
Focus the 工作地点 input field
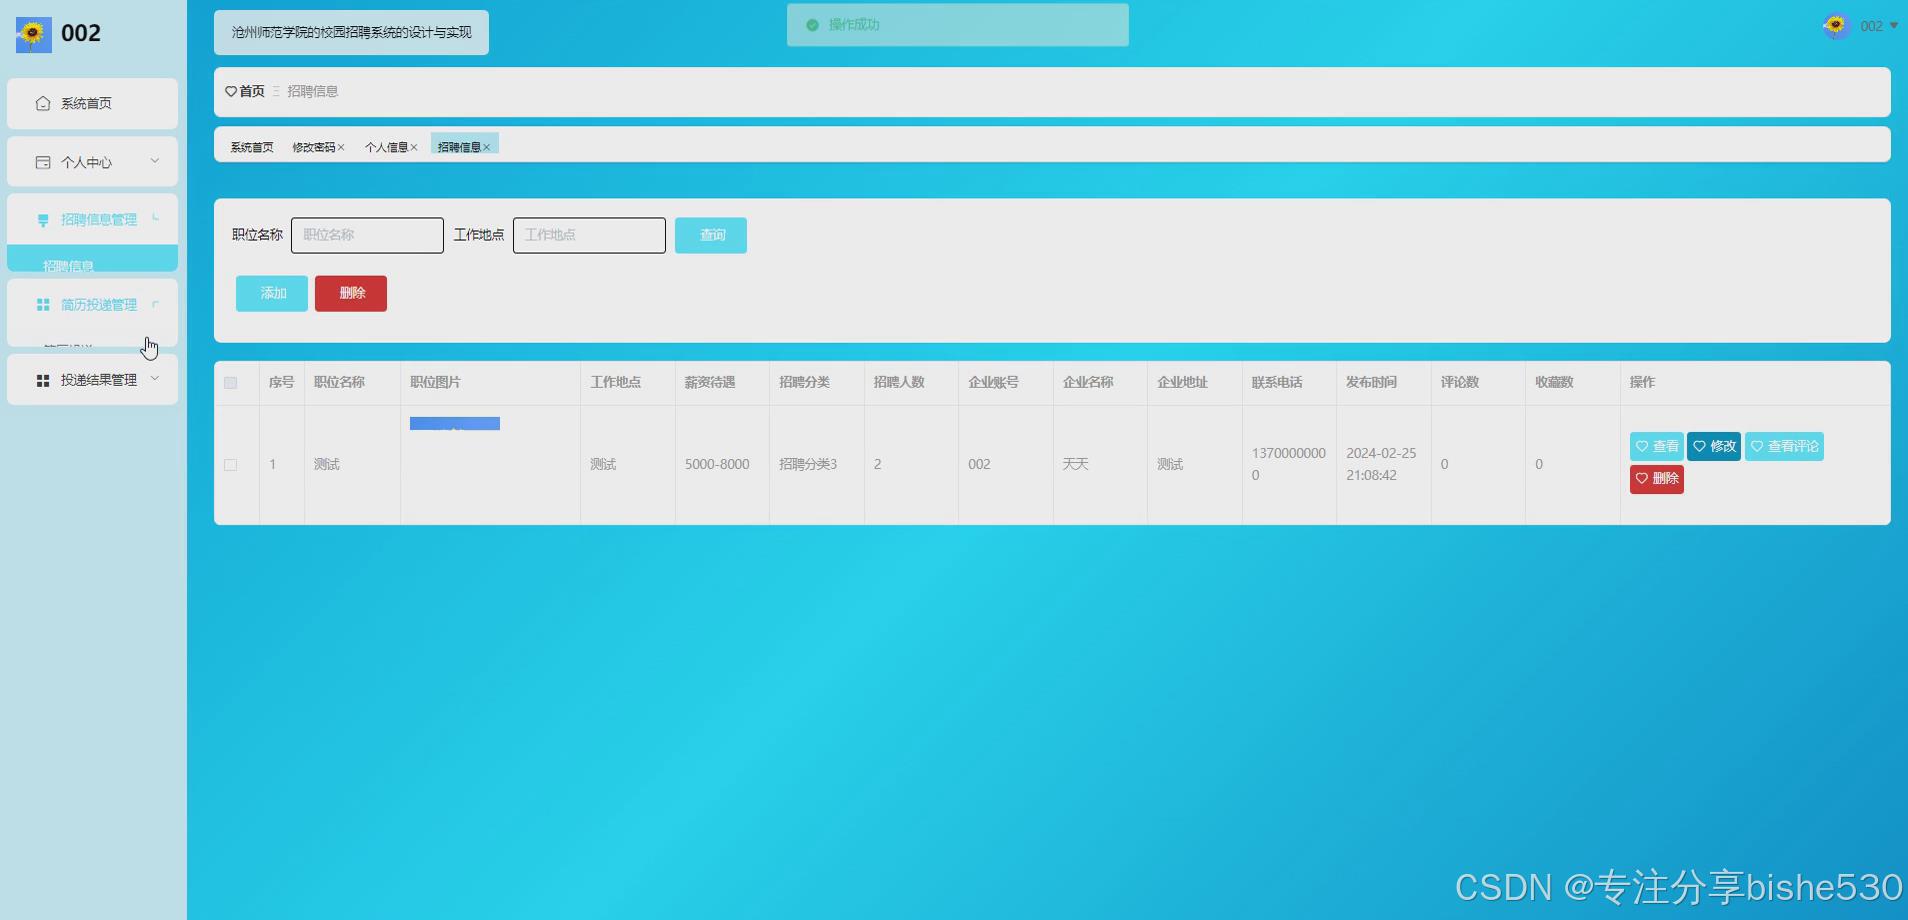tap(589, 235)
